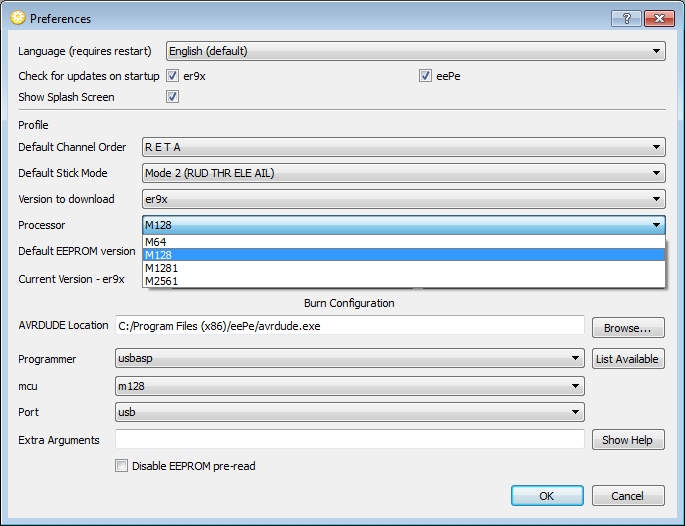This screenshot has width=685, height=526.
Task: Confirm preferences with OK button
Action: [x=547, y=496]
